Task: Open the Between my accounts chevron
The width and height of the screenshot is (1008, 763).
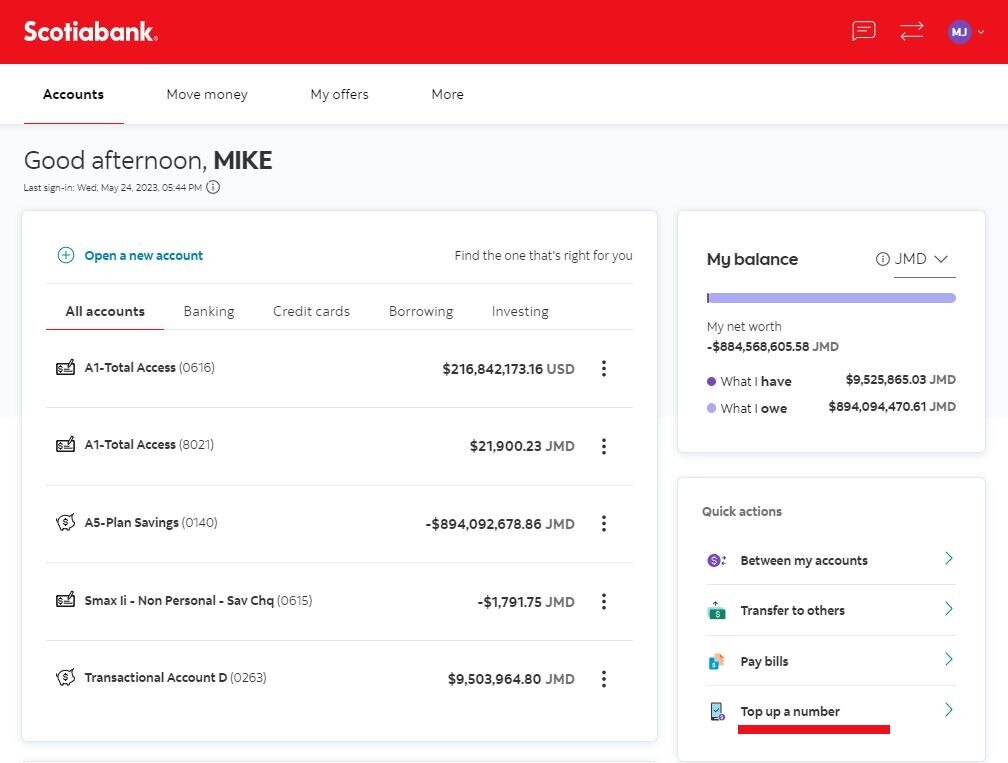Action: (x=949, y=558)
